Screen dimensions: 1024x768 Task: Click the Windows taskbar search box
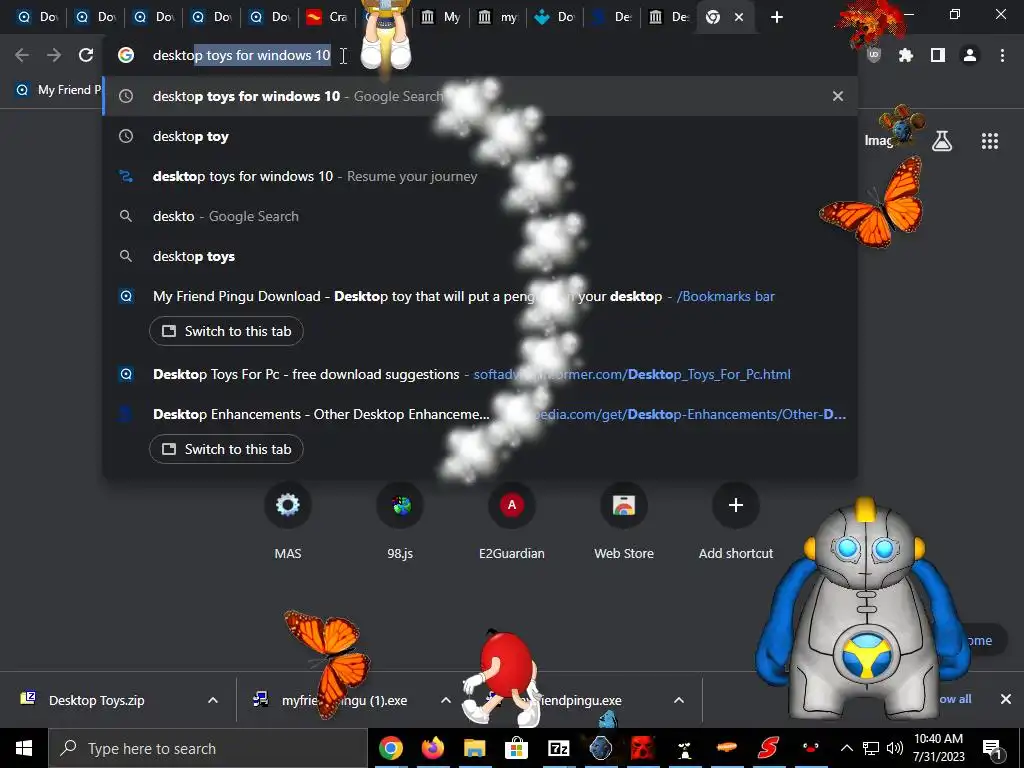[x=208, y=748]
